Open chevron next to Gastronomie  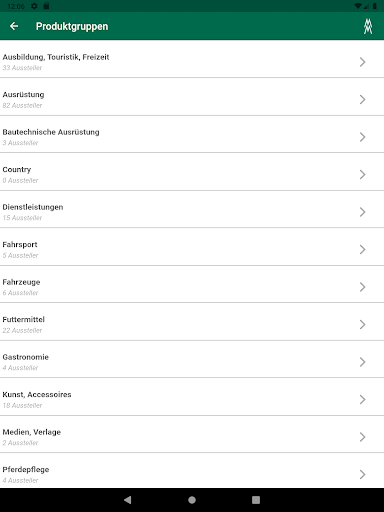point(363,362)
